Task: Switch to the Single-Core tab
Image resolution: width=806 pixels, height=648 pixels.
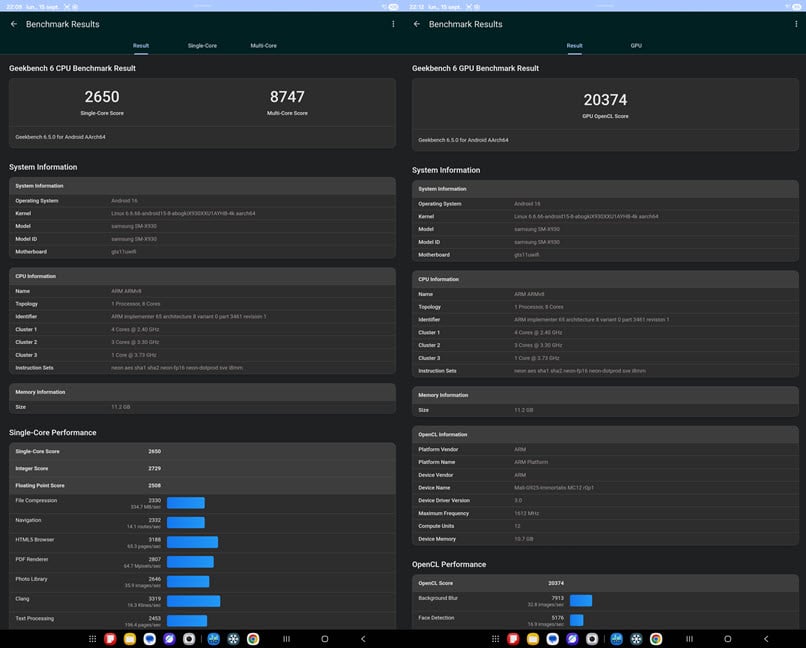Action: click(x=202, y=46)
